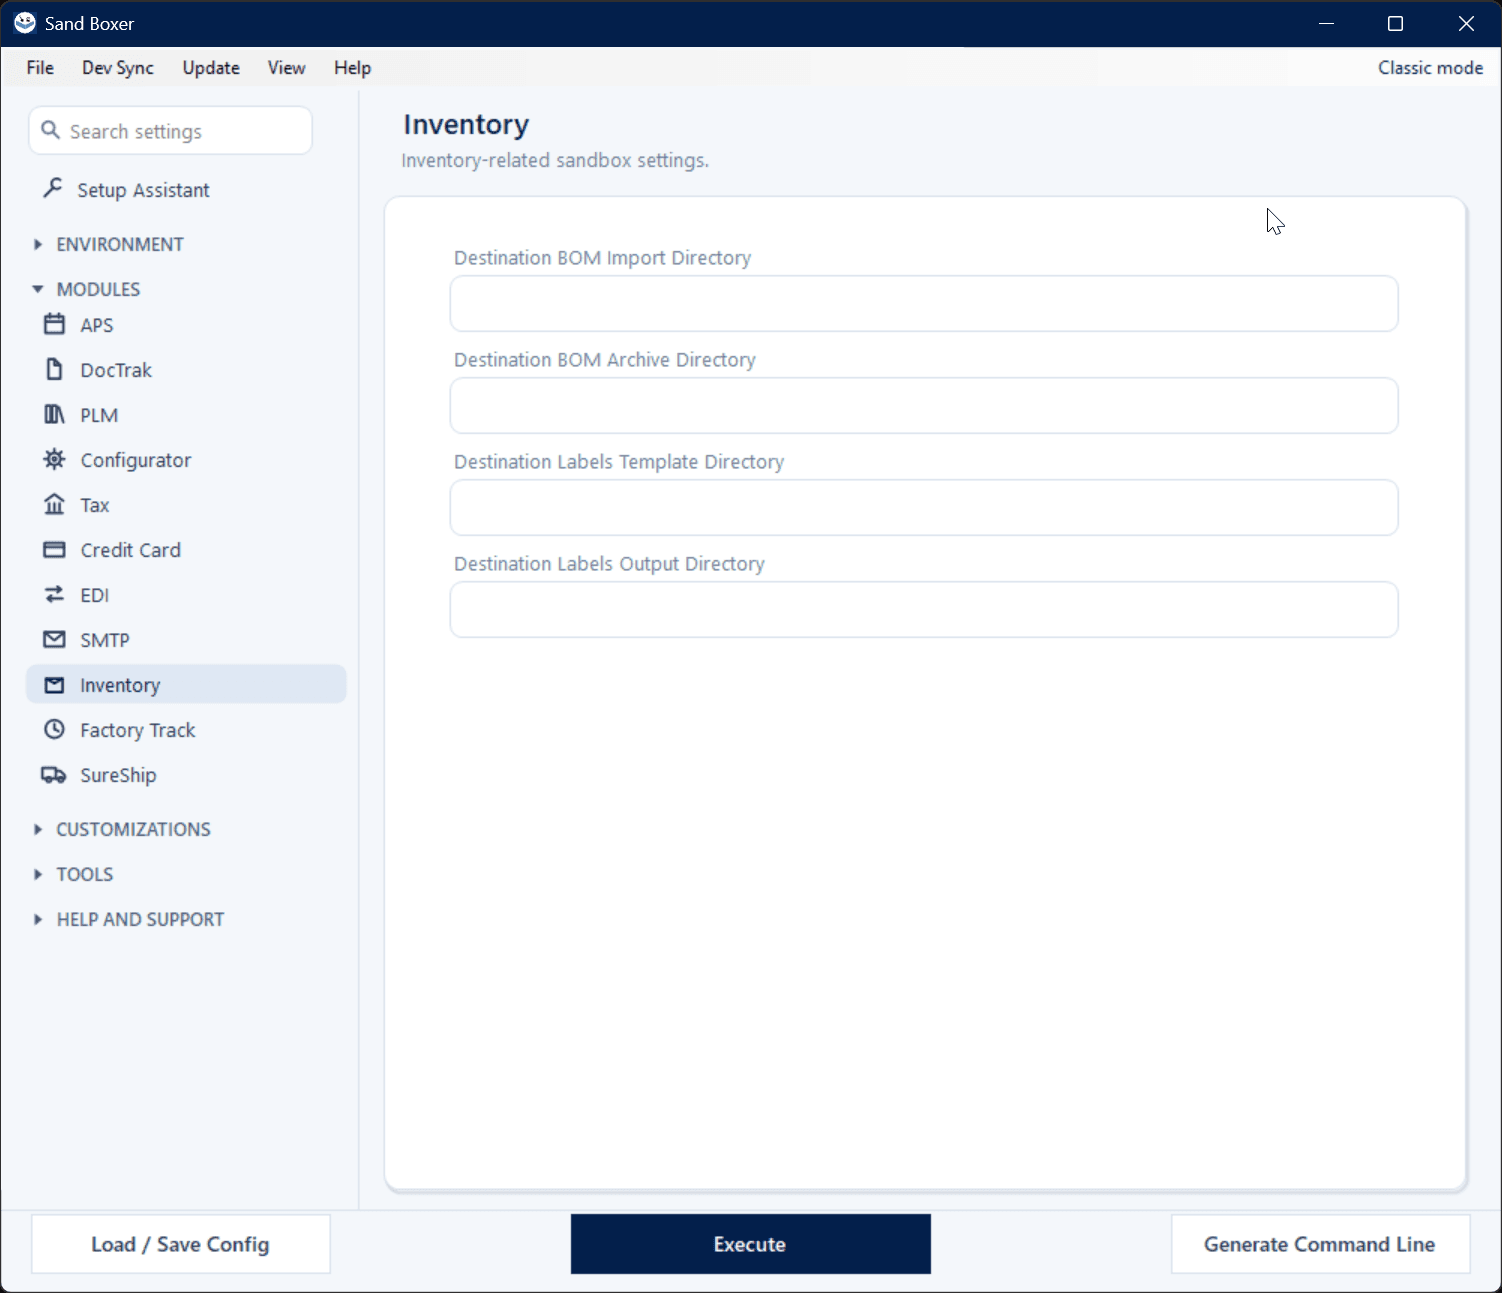The height and width of the screenshot is (1293, 1502).
Task: Select the DocTrak document icon
Action: tap(54, 369)
